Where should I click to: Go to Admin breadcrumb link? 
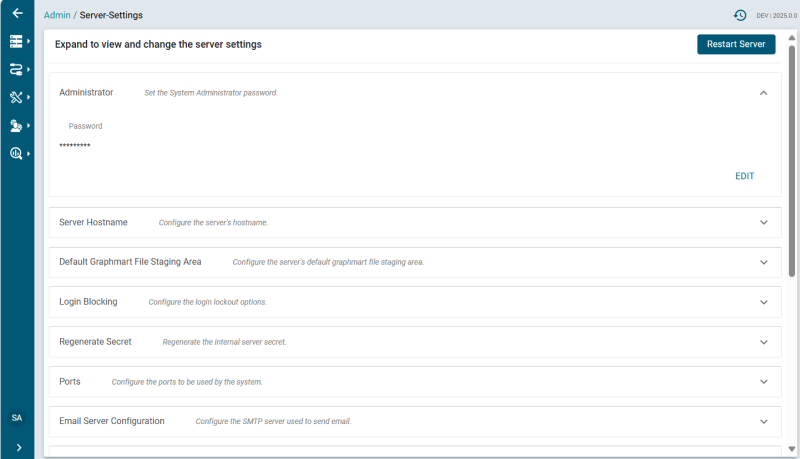[x=57, y=15]
